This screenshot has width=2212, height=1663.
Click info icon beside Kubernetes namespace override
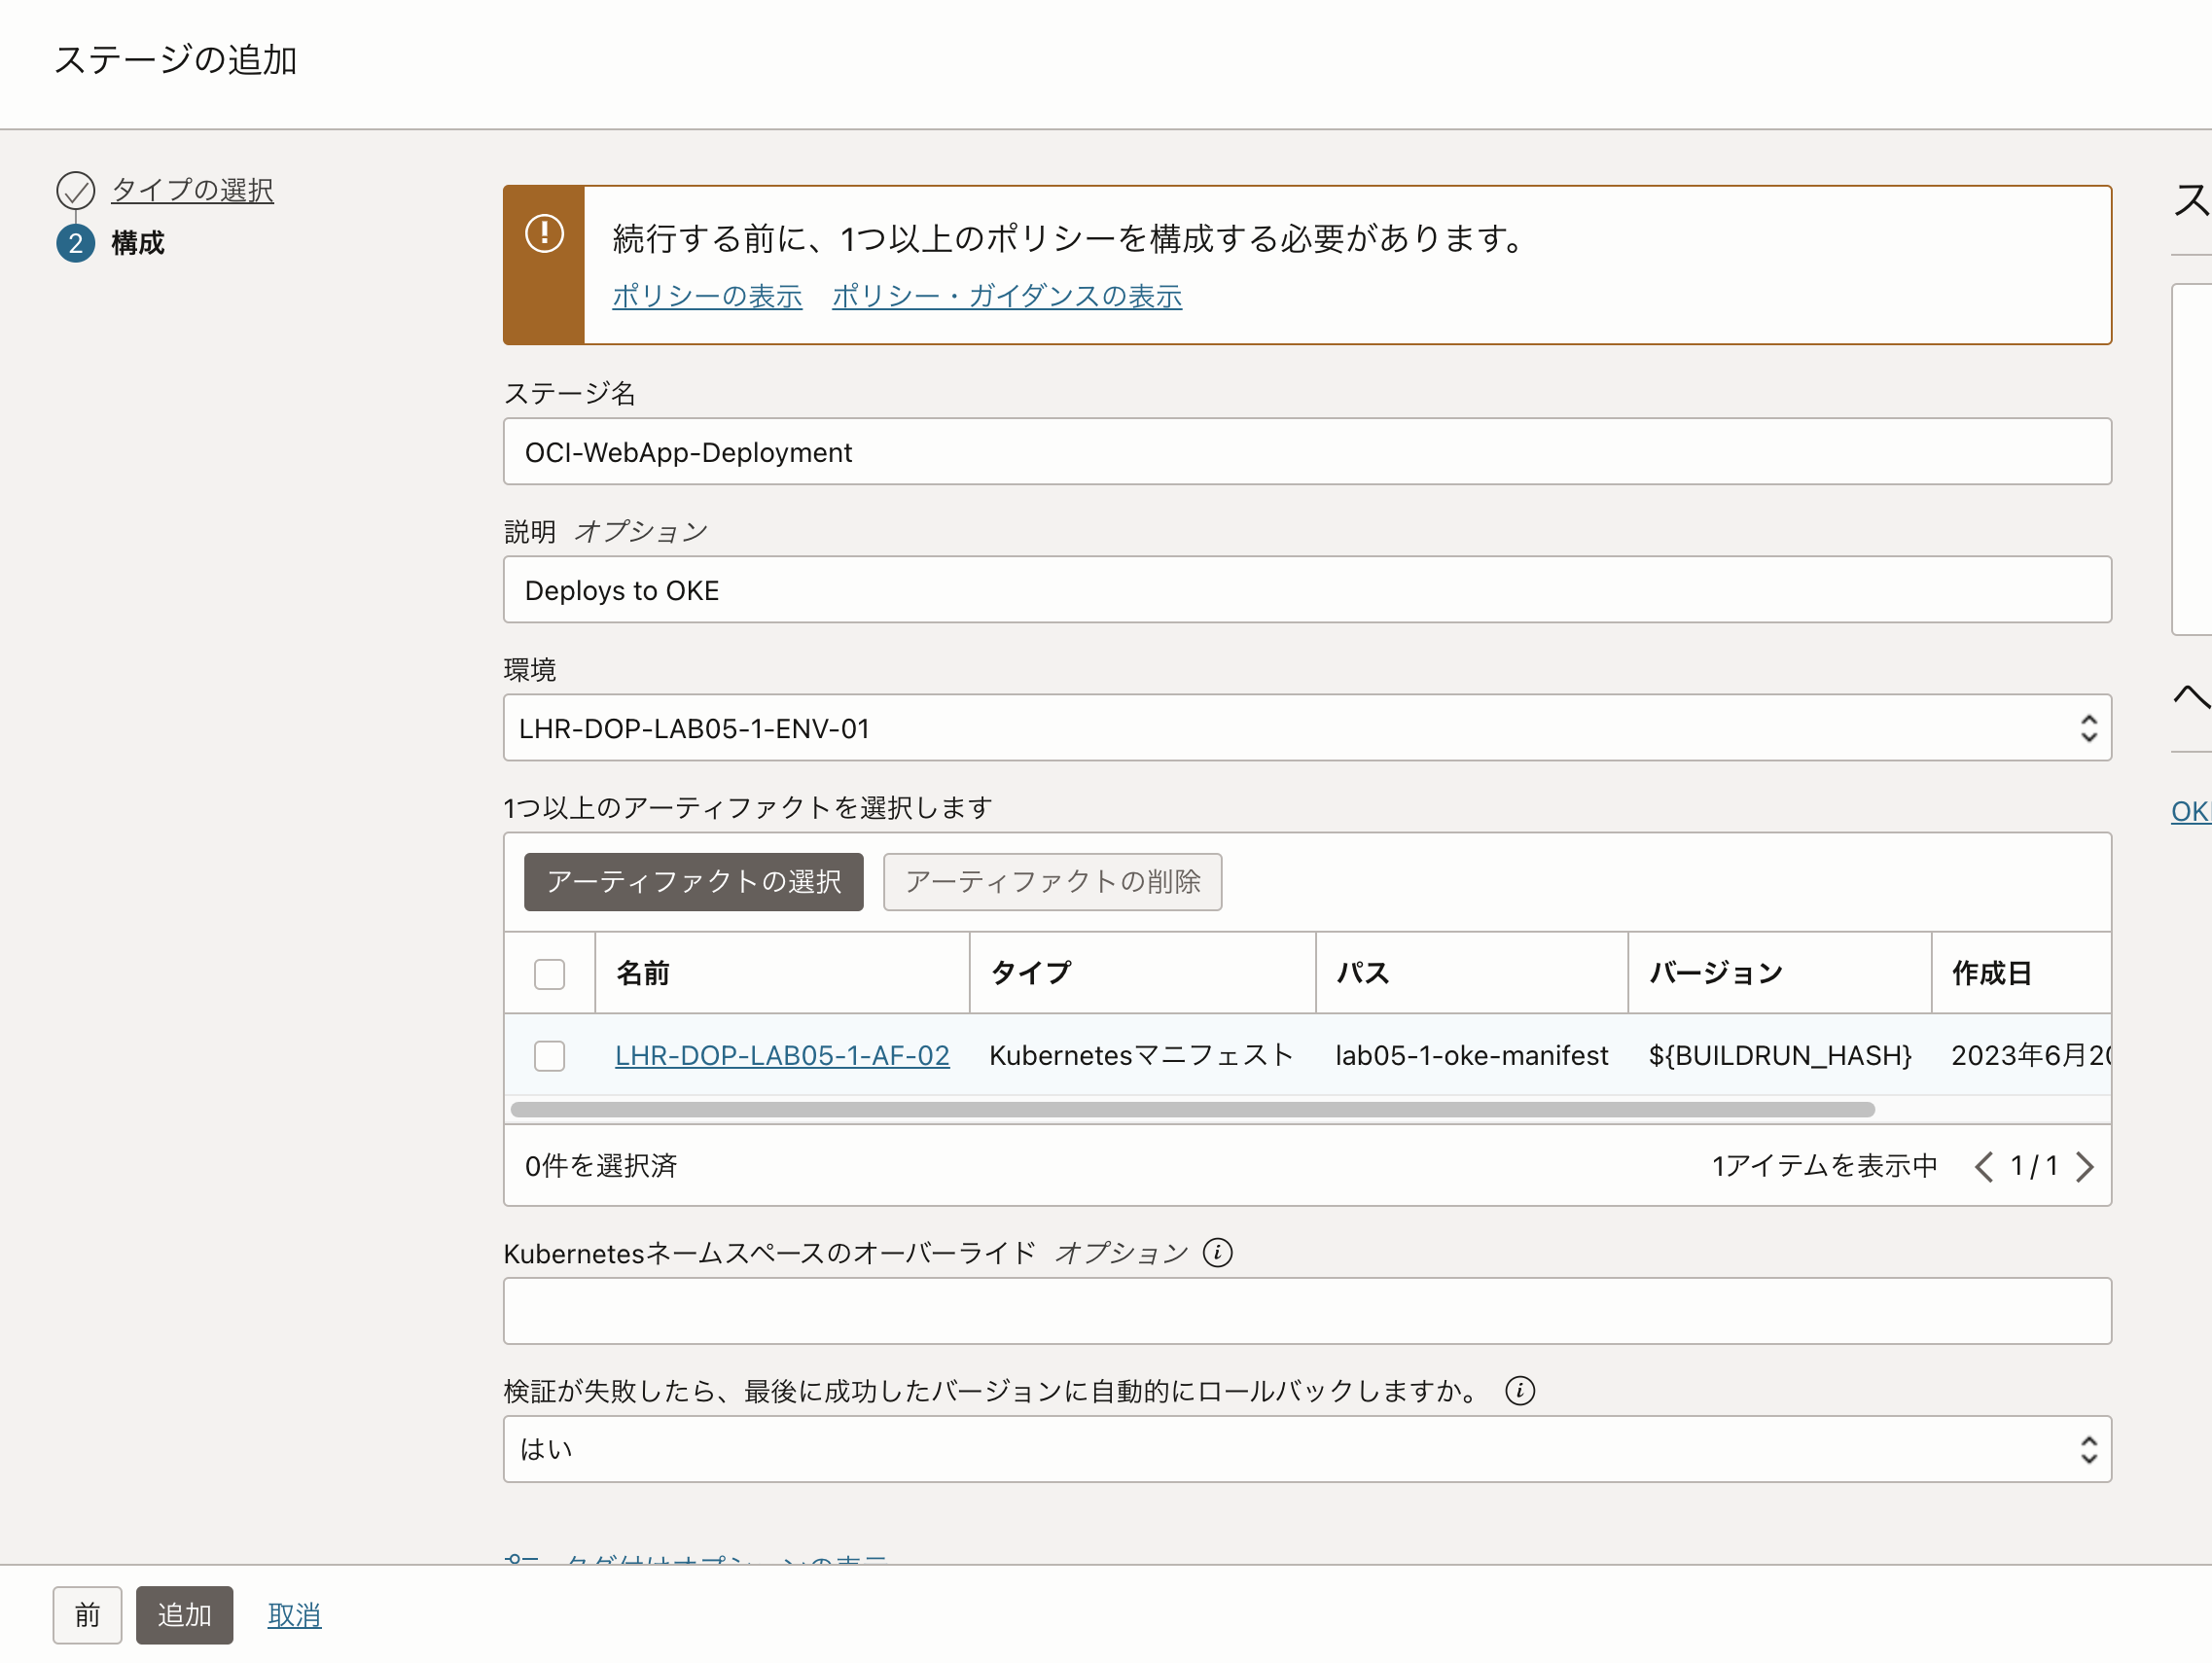(1217, 1252)
